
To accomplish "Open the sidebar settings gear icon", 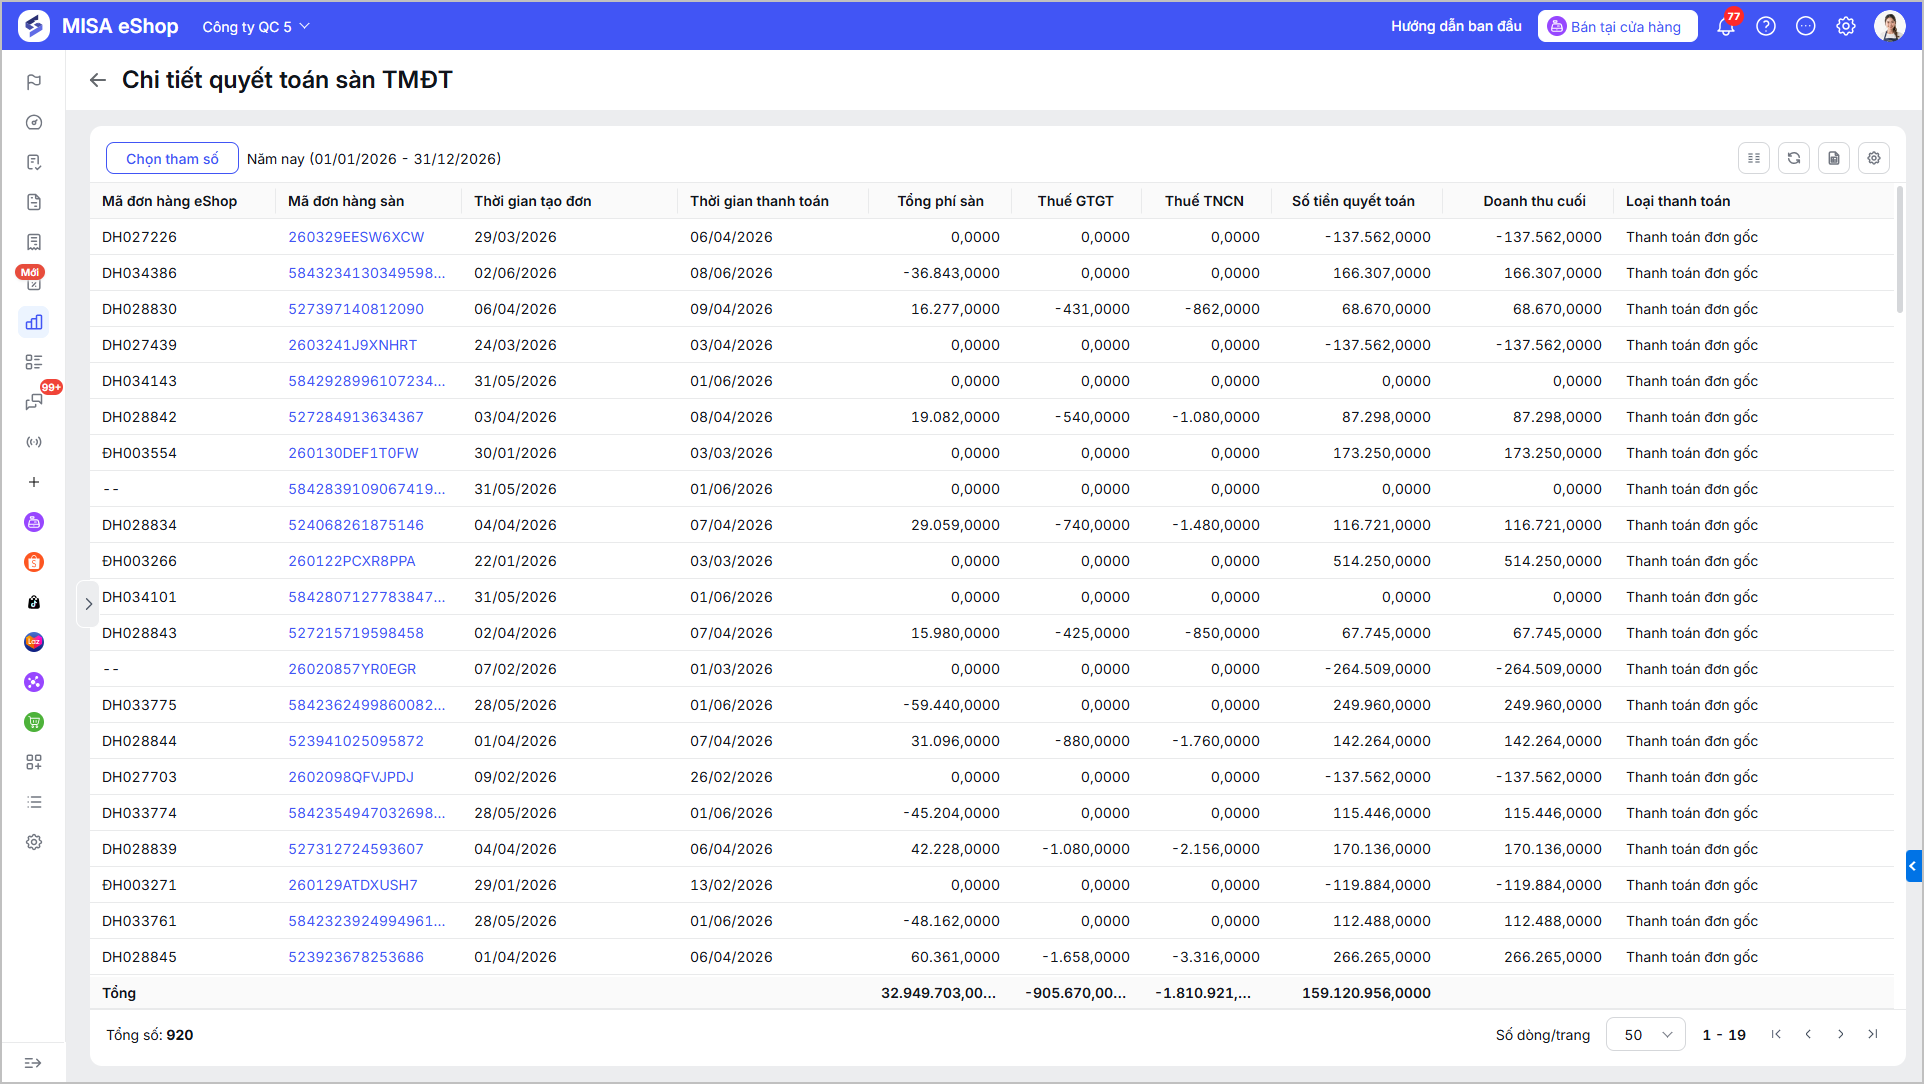I will pos(34,842).
